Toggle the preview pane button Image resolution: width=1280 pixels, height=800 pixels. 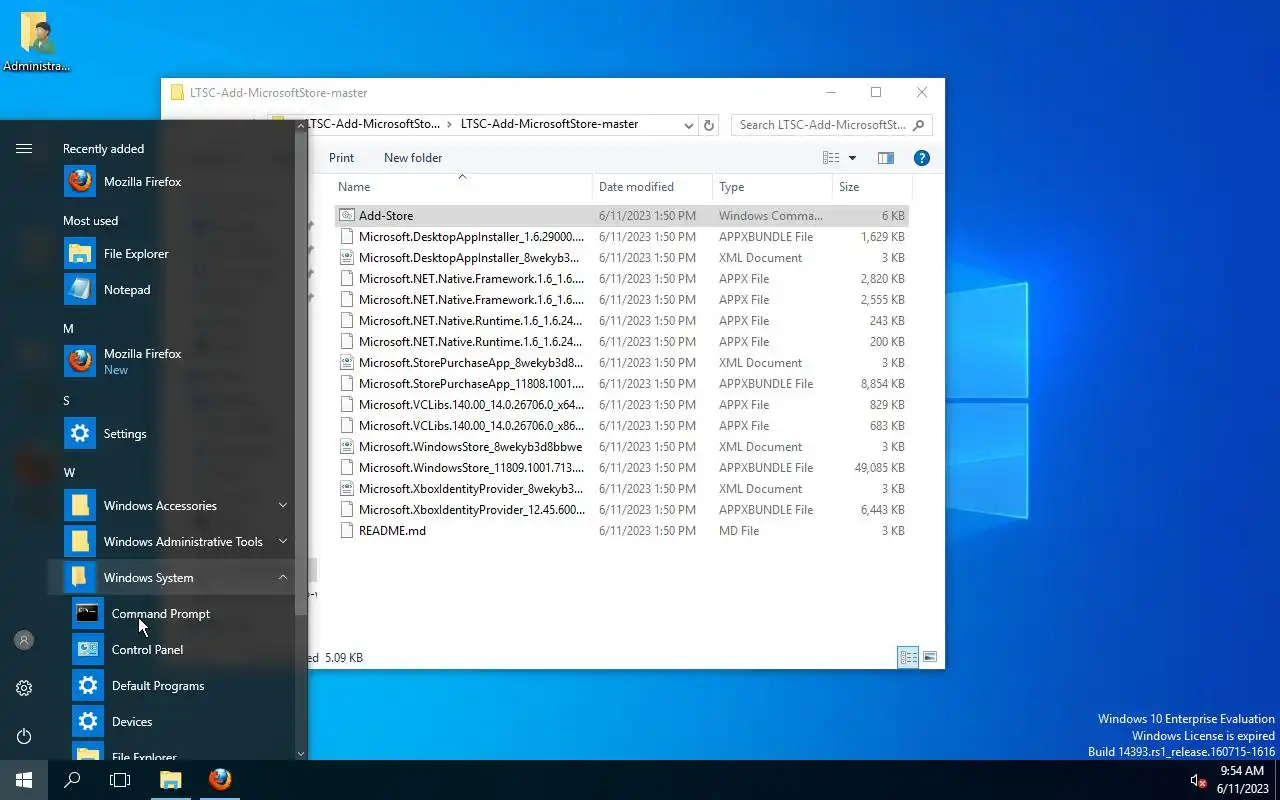click(x=885, y=158)
